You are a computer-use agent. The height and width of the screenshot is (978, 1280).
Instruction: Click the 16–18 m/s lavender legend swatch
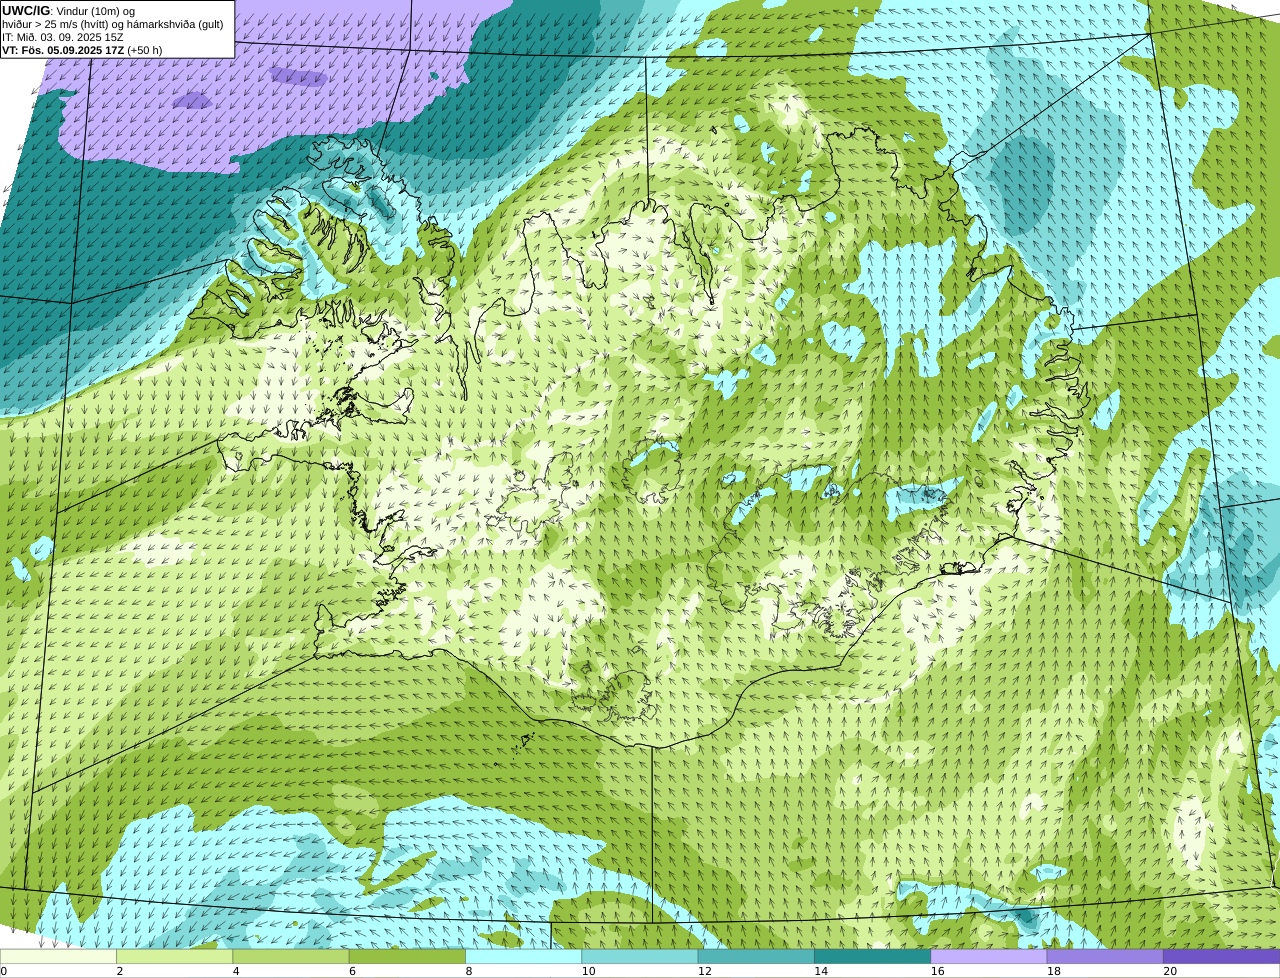click(x=989, y=956)
